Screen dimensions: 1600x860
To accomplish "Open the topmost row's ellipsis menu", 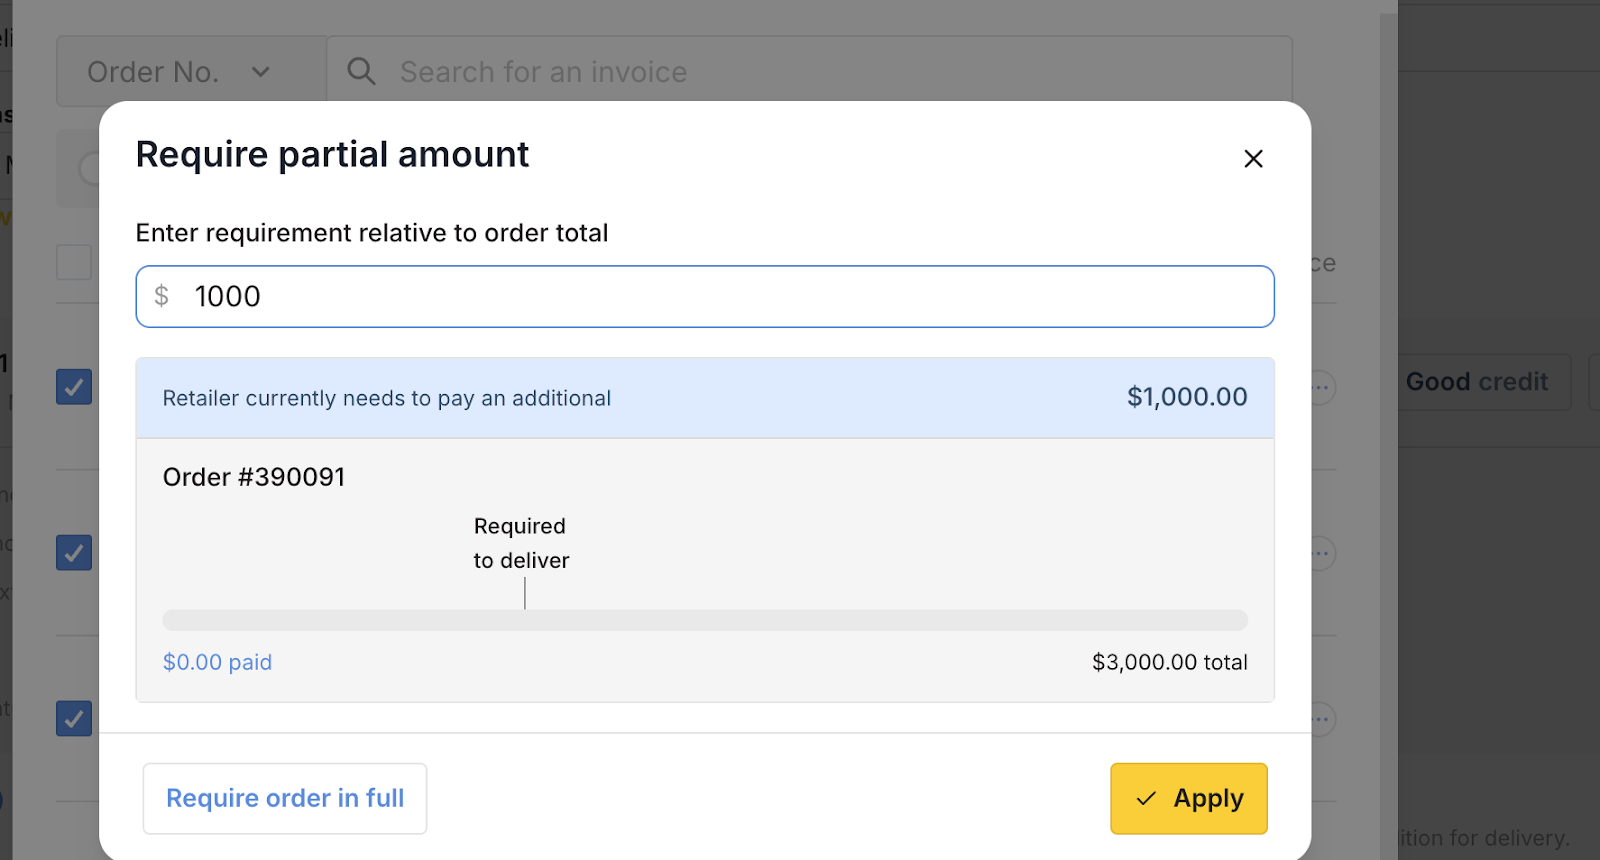I will click(x=1322, y=387).
